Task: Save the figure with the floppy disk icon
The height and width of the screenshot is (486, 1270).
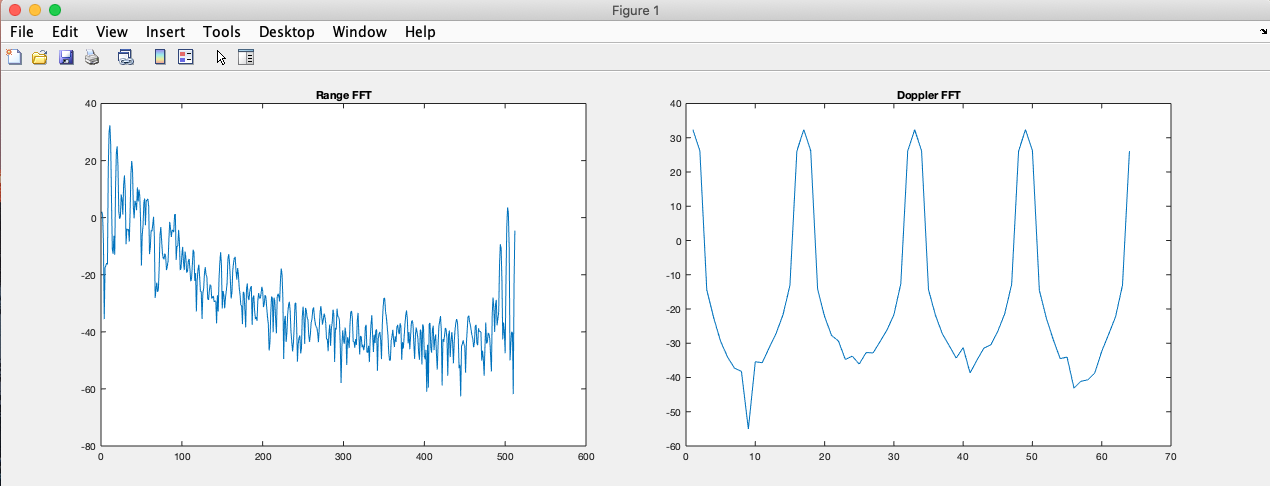Action: (x=66, y=57)
